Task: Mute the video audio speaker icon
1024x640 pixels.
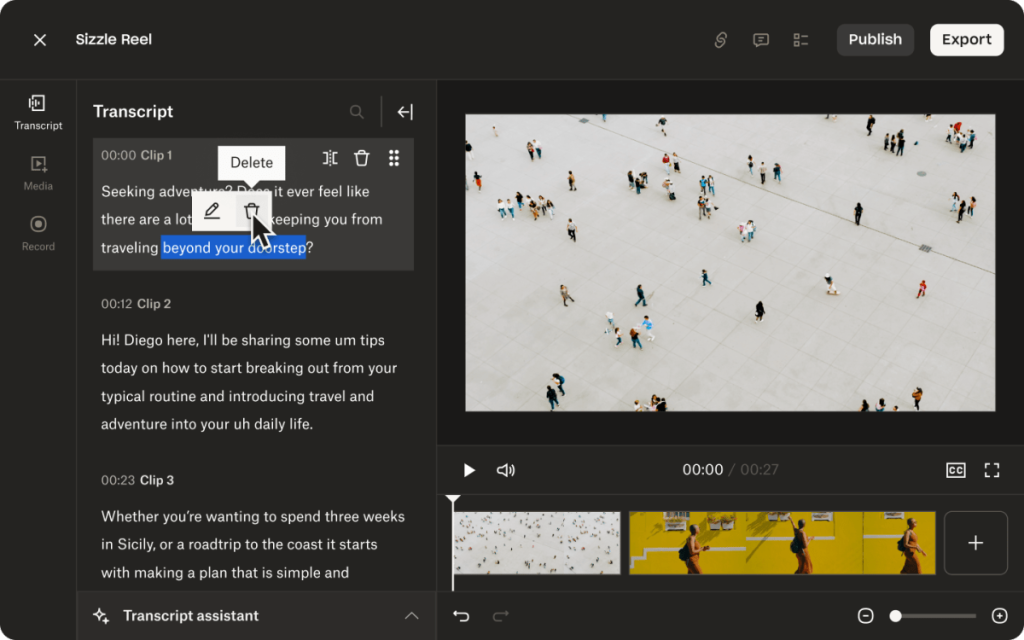Action: point(506,470)
